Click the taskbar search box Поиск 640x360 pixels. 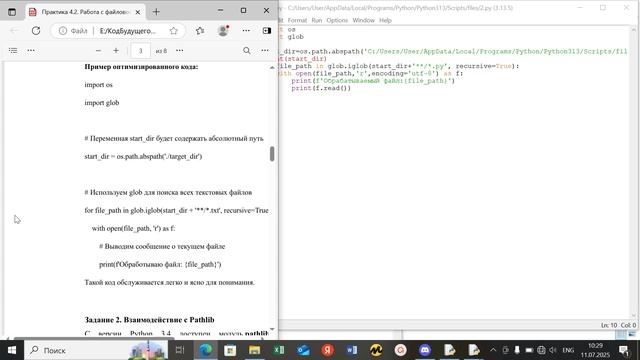point(96,350)
